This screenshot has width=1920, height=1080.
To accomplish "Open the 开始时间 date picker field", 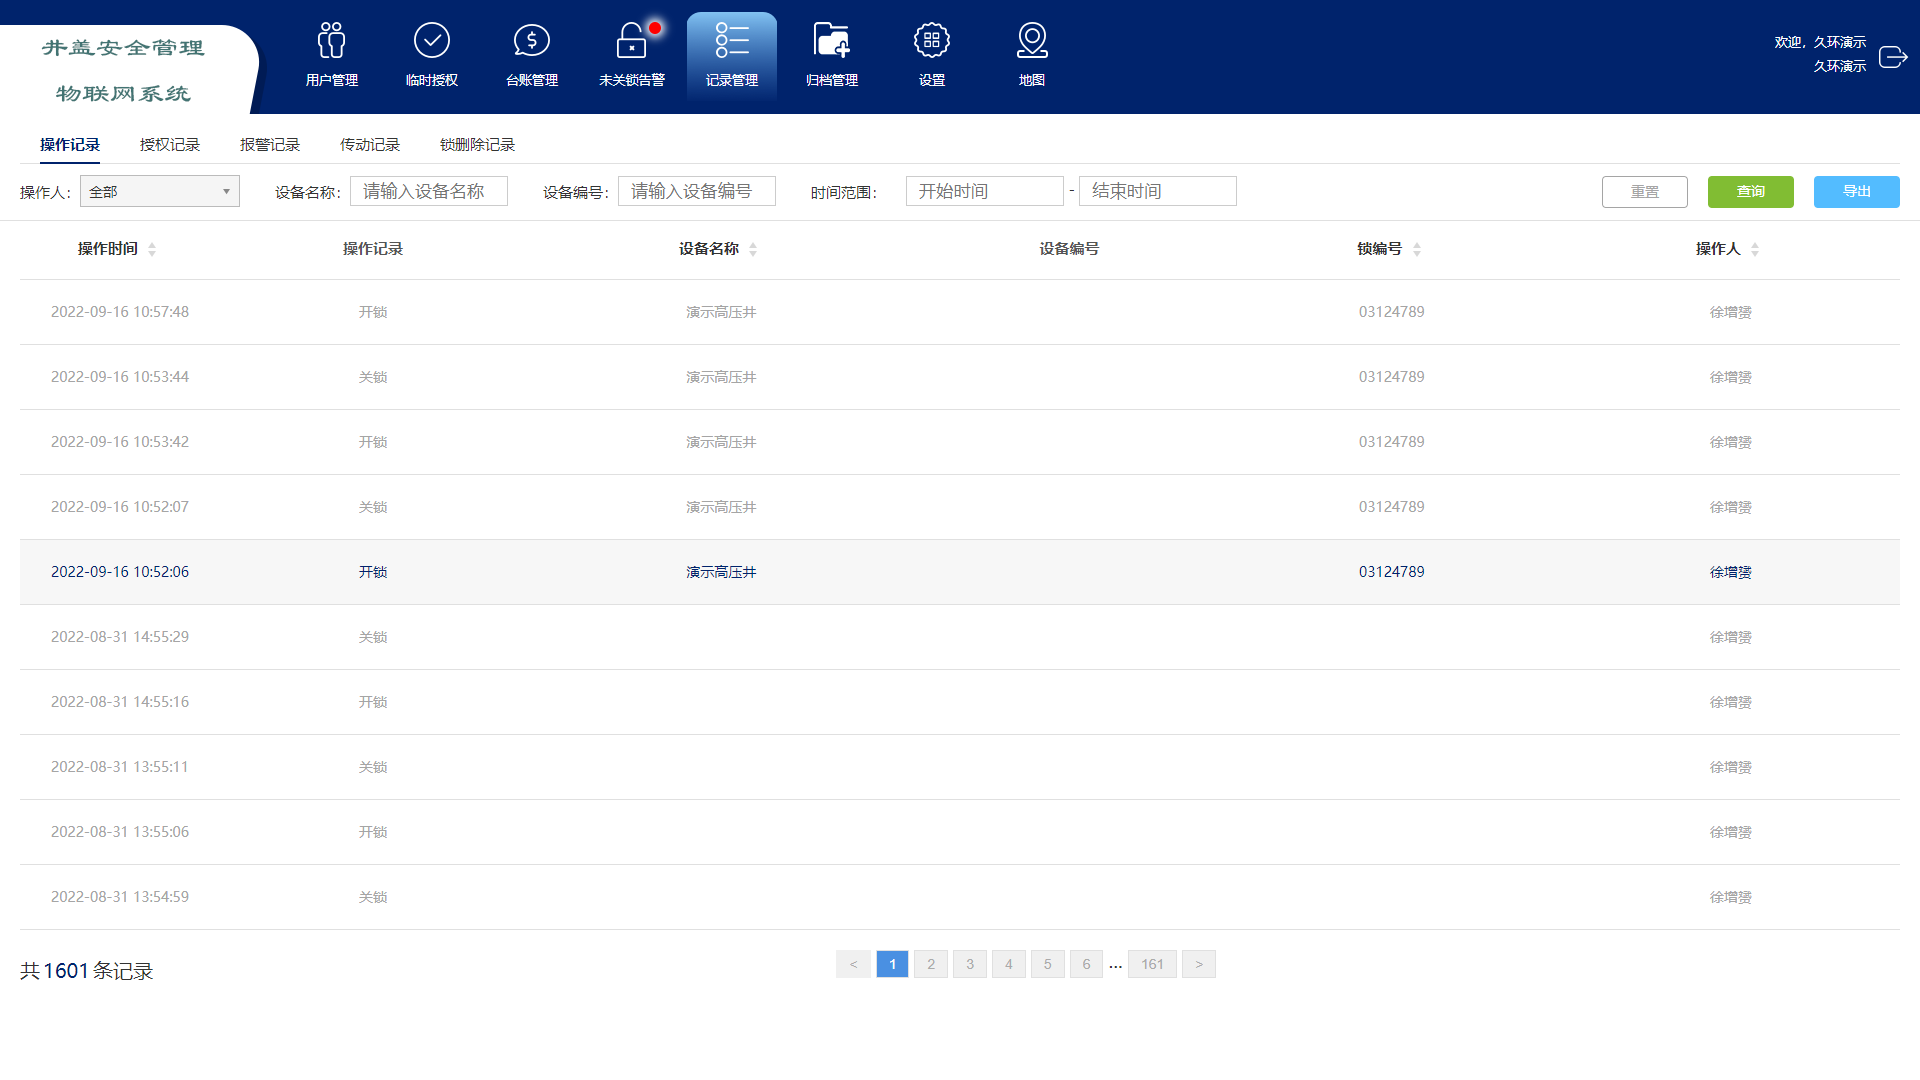I will click(985, 191).
